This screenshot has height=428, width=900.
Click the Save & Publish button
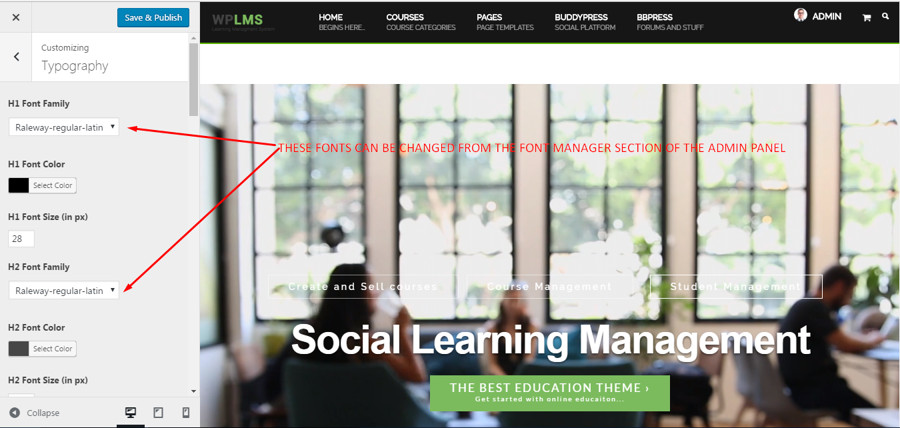(153, 18)
